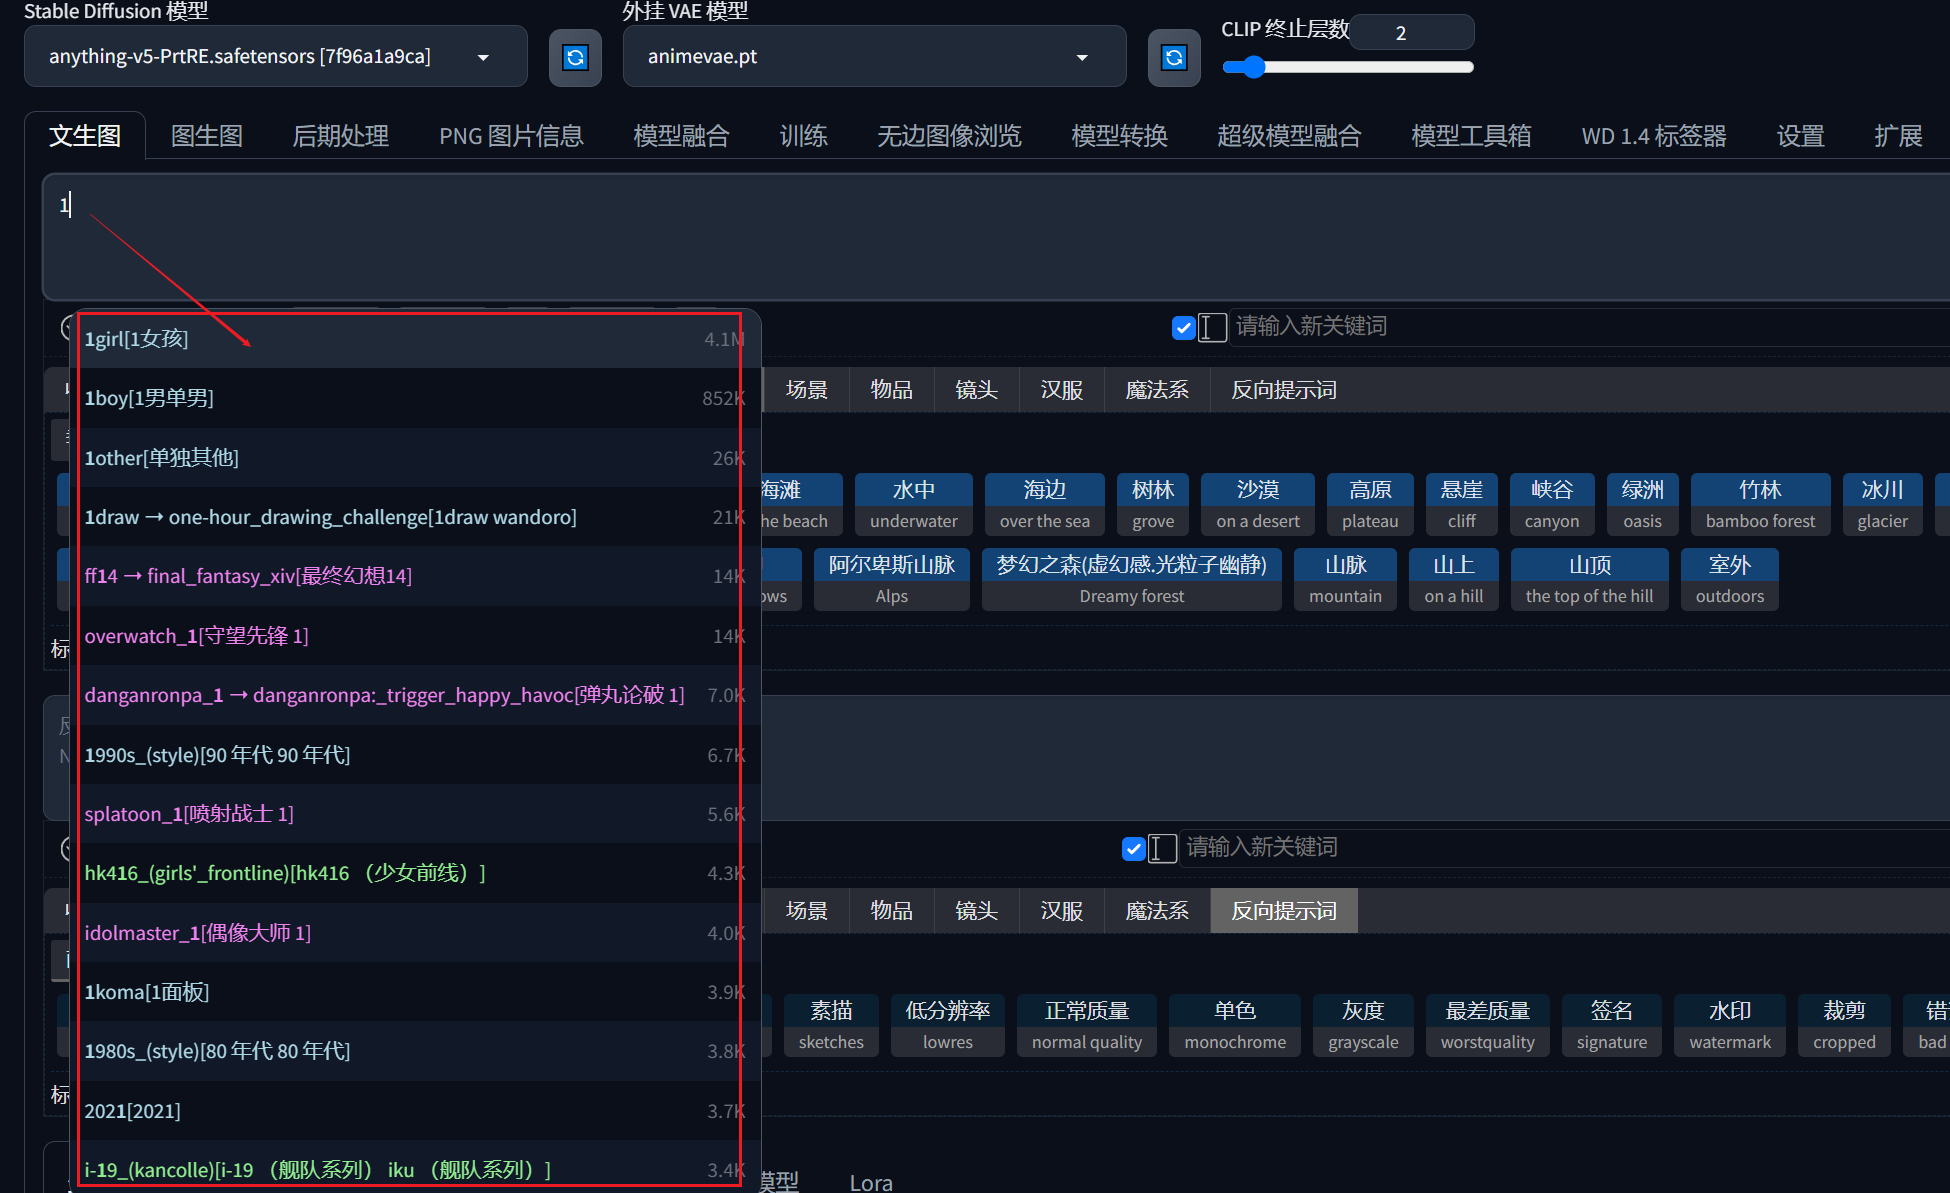Choose the 1draw one-hour_drawing_challenge suggestion

(415, 517)
